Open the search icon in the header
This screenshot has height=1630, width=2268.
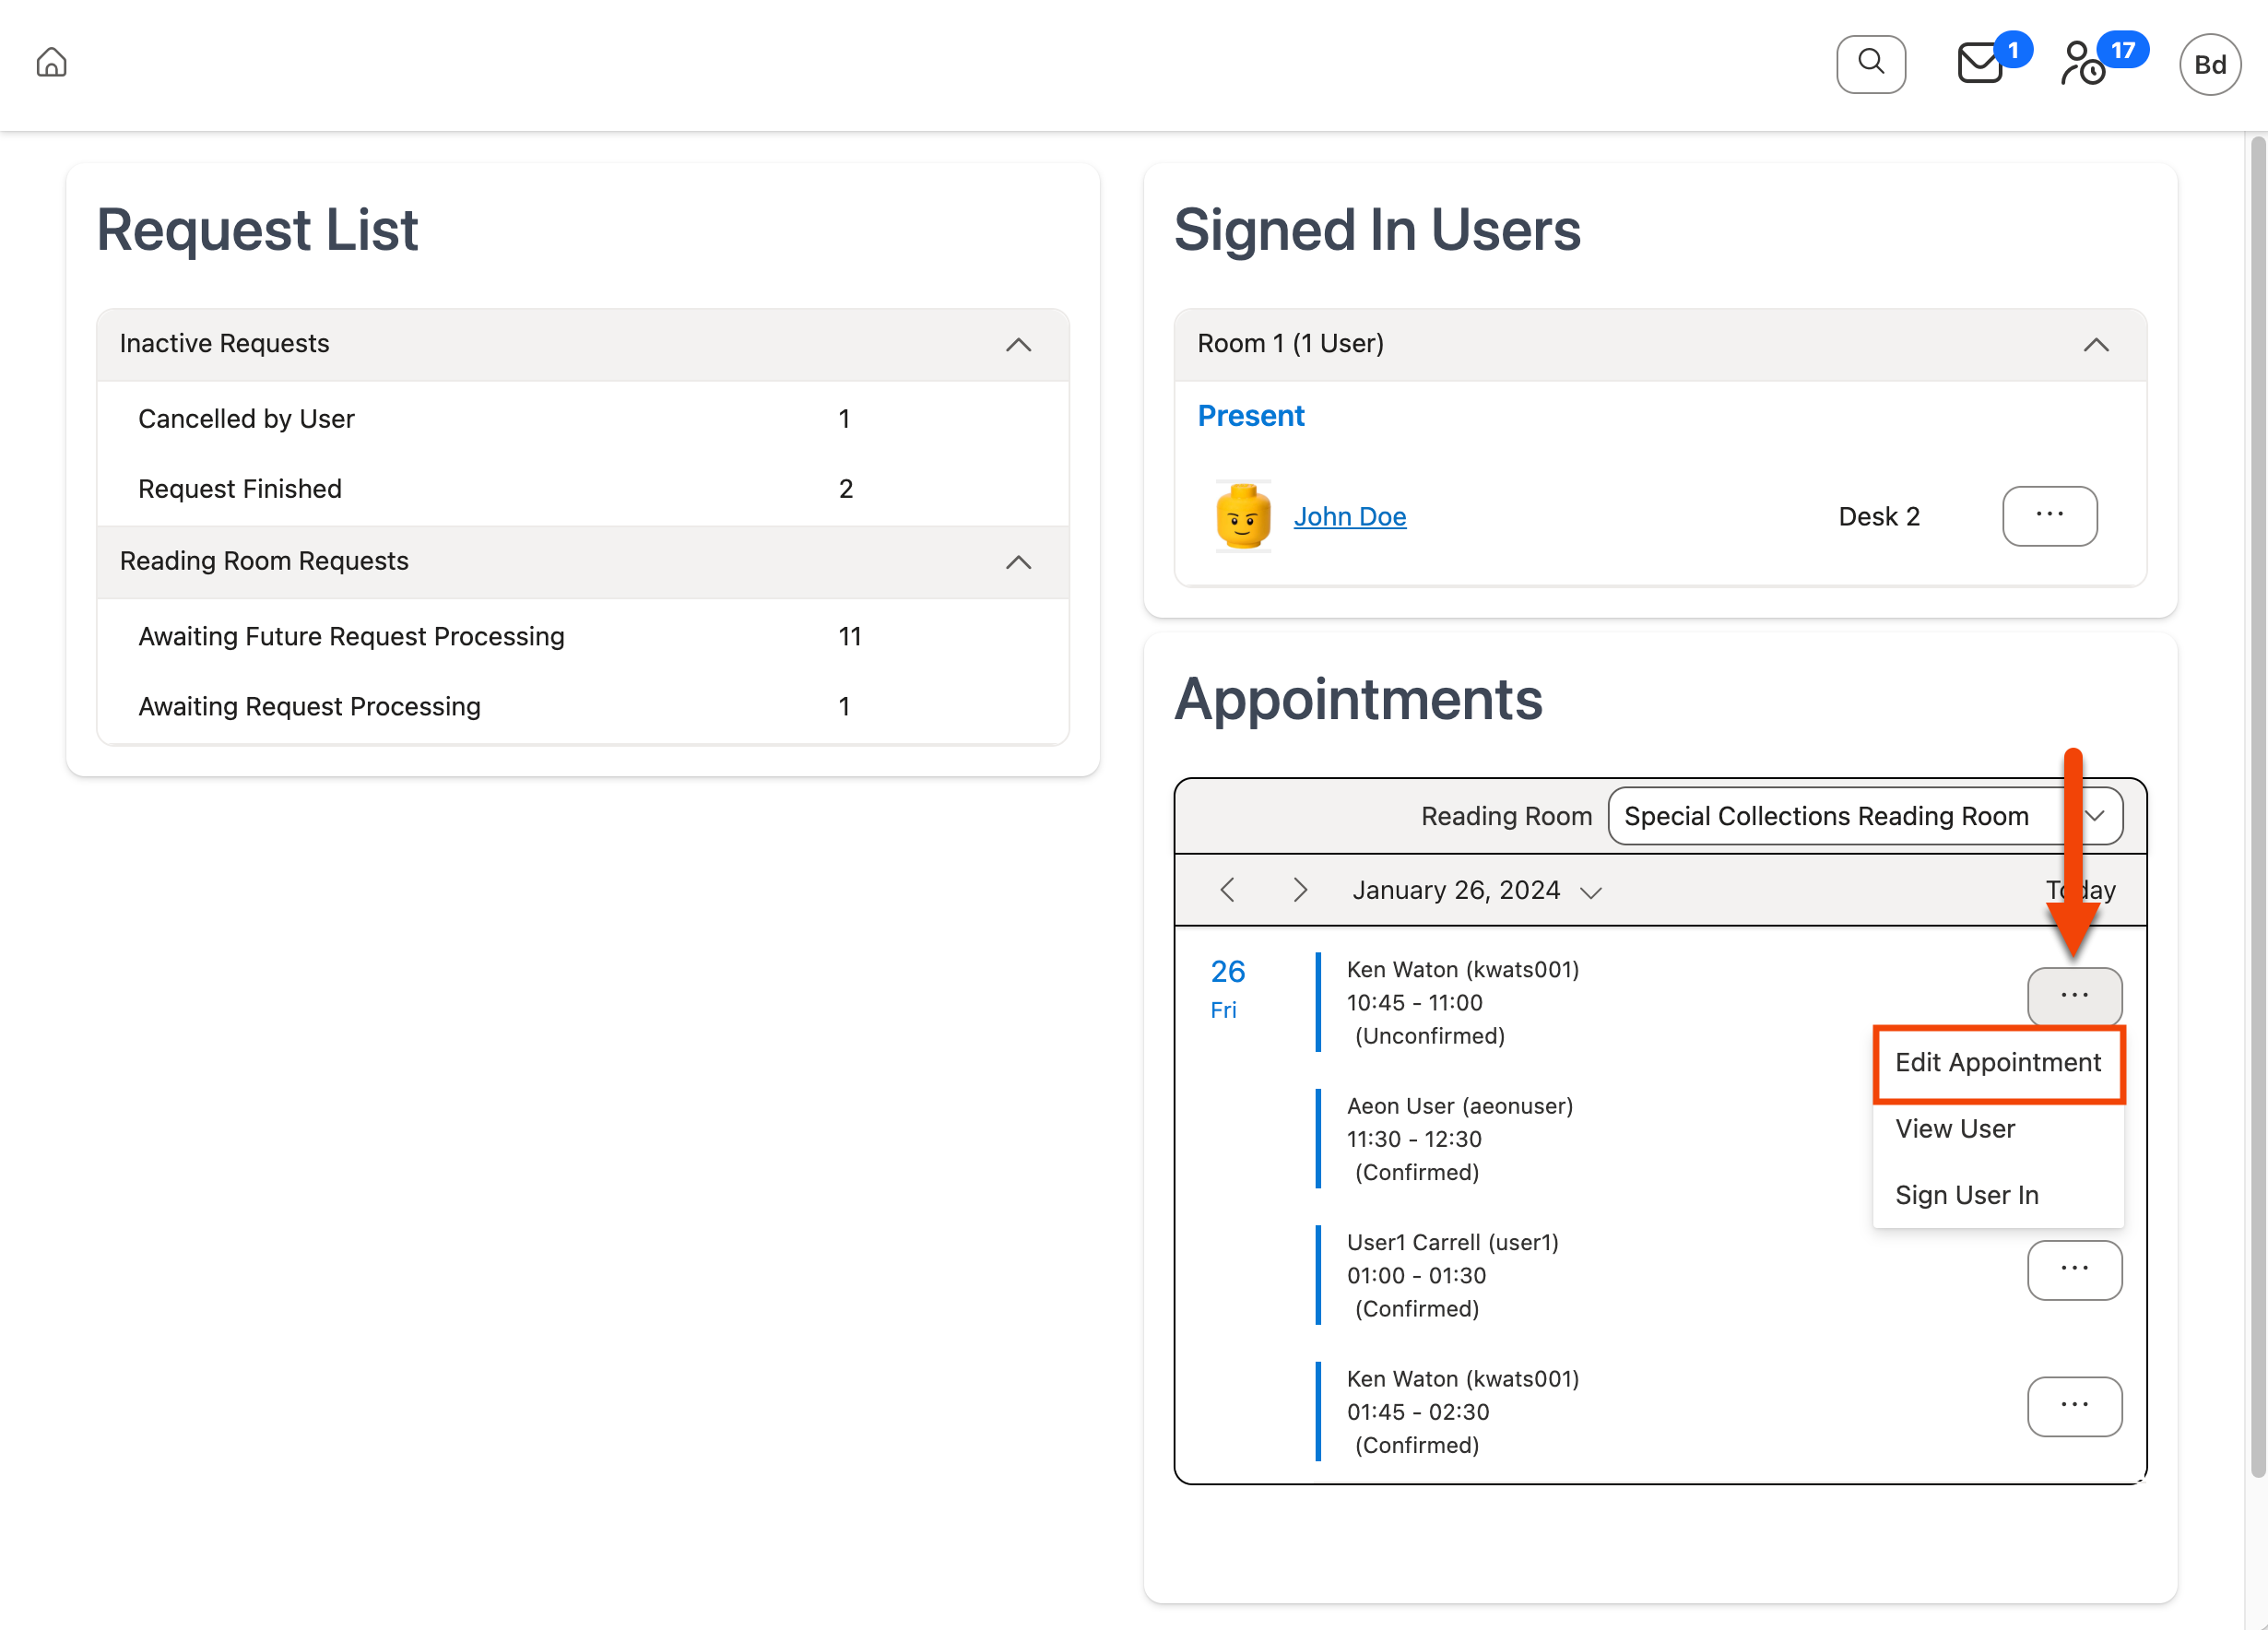coord(1871,63)
